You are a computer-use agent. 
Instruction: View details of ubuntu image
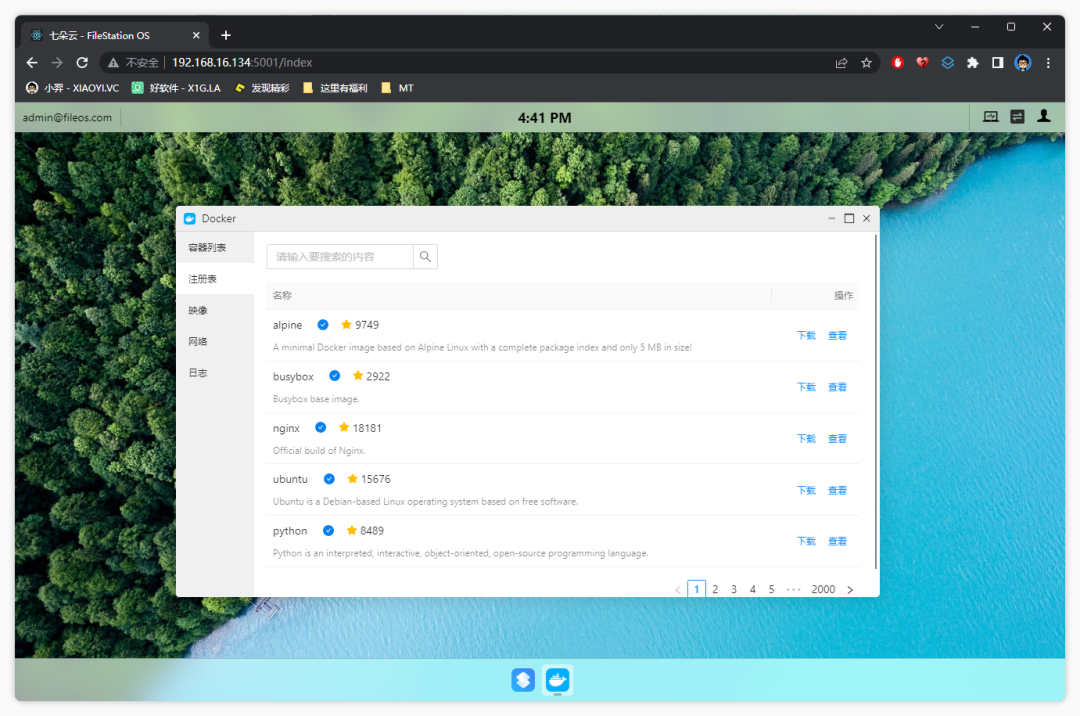[837, 490]
